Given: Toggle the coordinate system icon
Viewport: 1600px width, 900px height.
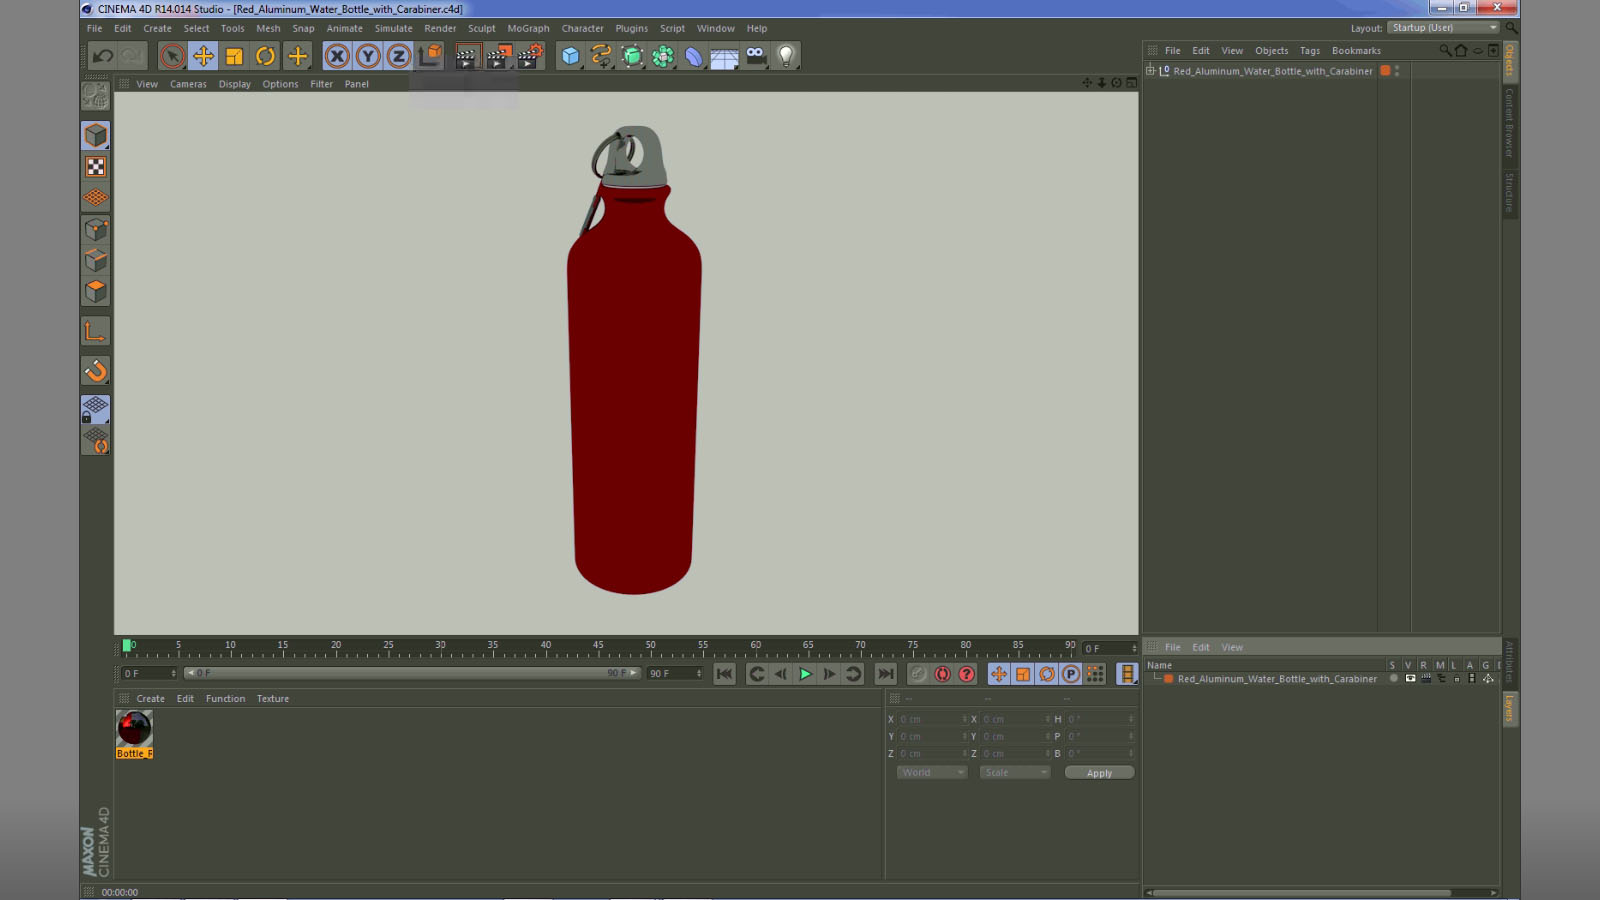Looking at the screenshot, I should coord(430,56).
